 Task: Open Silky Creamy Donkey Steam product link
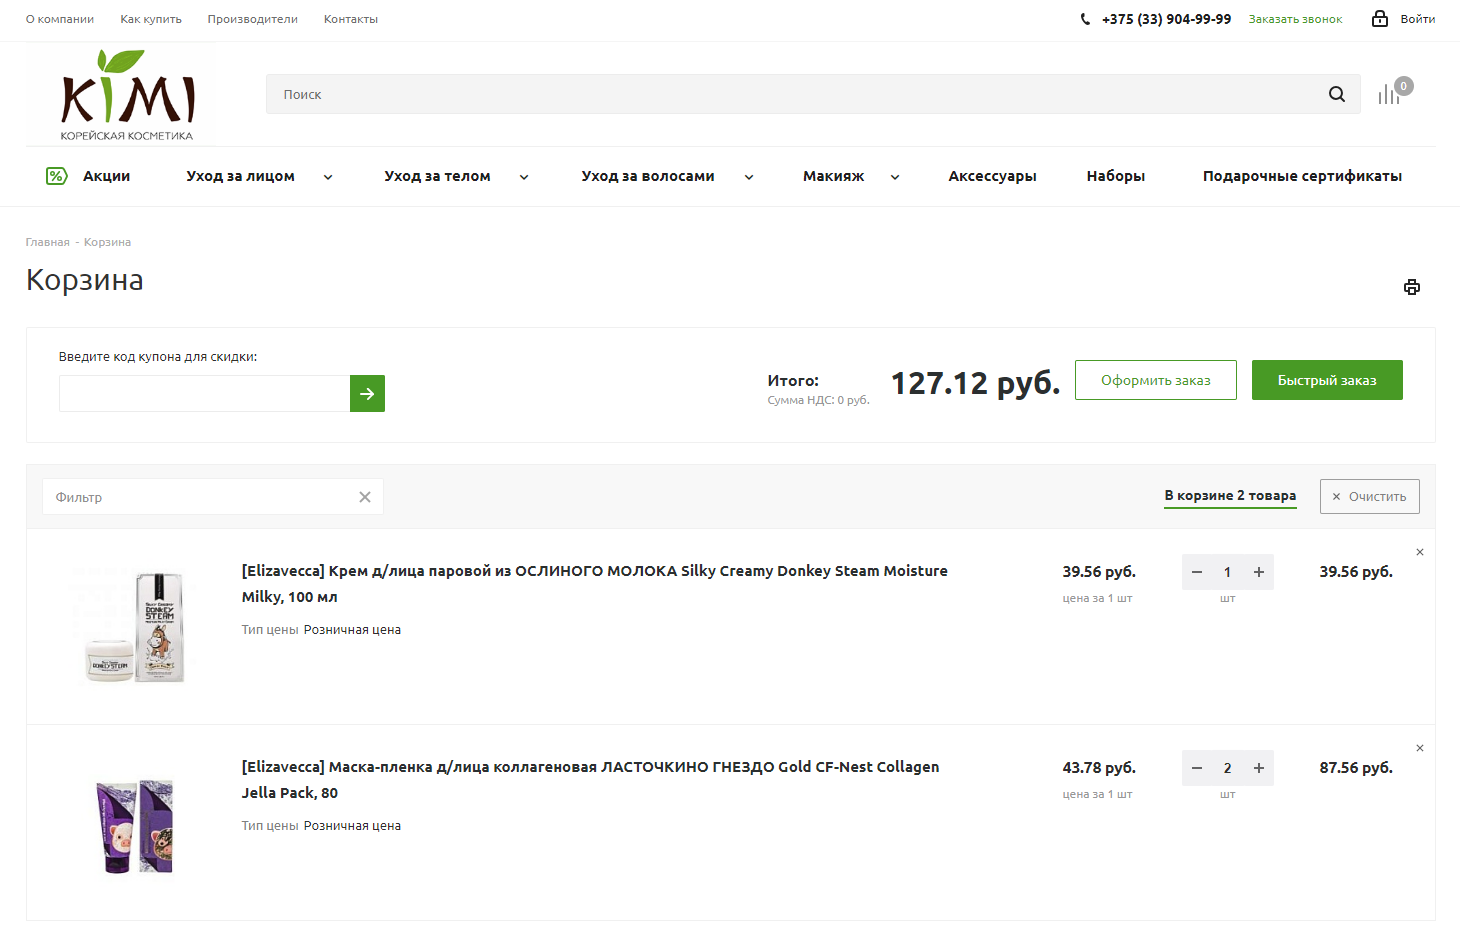[x=595, y=584]
